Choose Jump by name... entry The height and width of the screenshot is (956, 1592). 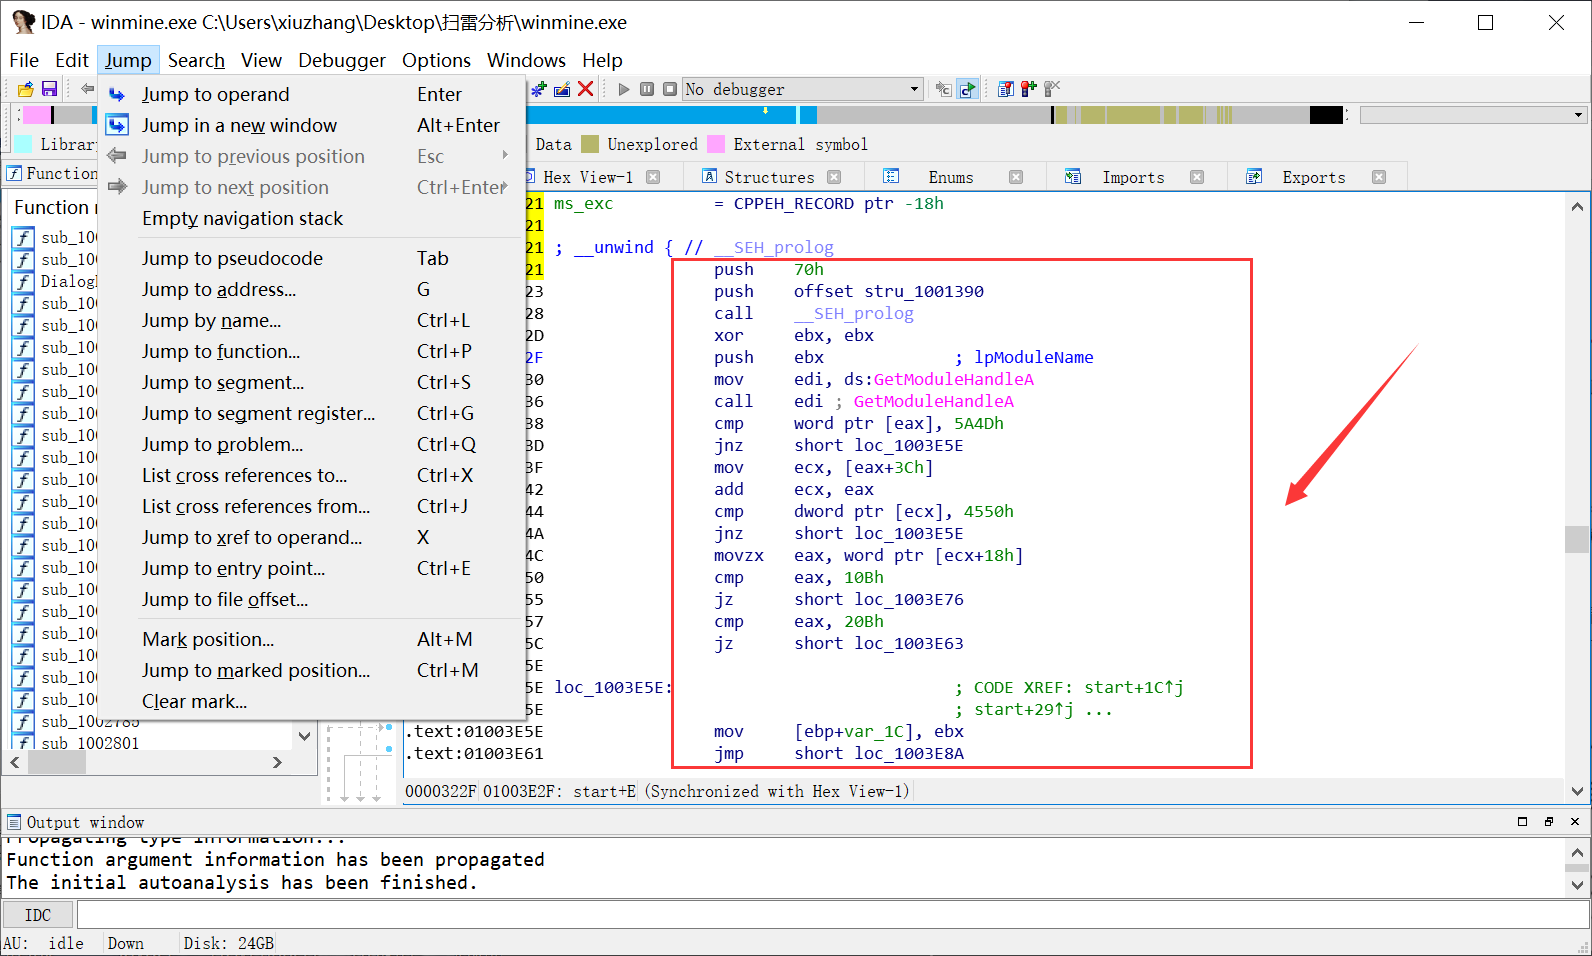pos(312,320)
